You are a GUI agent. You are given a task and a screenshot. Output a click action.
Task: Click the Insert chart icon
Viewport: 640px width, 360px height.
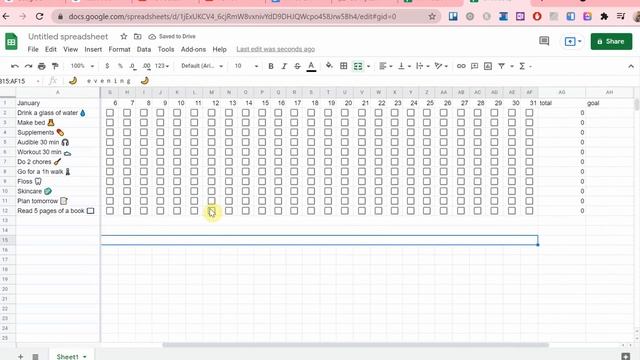pos(488,66)
